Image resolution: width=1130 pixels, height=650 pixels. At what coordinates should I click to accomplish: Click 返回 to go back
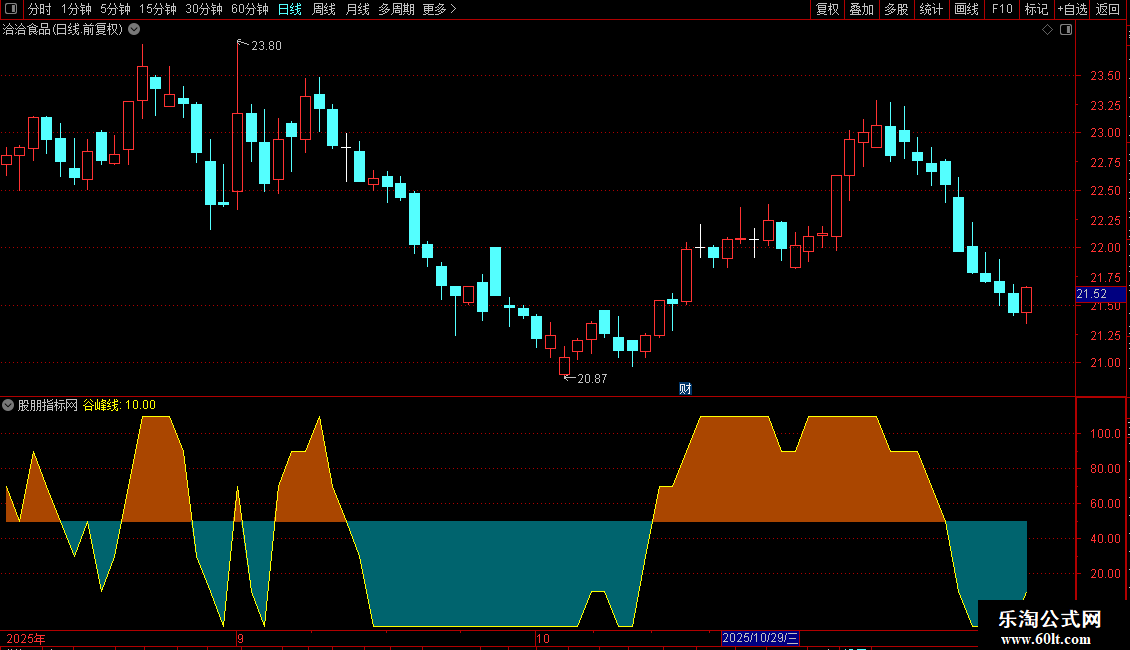[x=1108, y=9]
